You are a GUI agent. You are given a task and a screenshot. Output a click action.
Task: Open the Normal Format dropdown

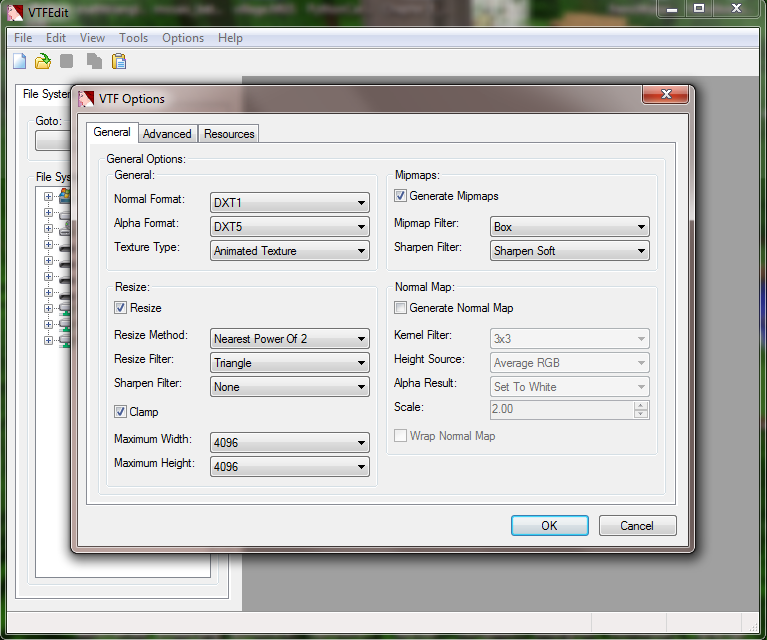[x=290, y=203]
